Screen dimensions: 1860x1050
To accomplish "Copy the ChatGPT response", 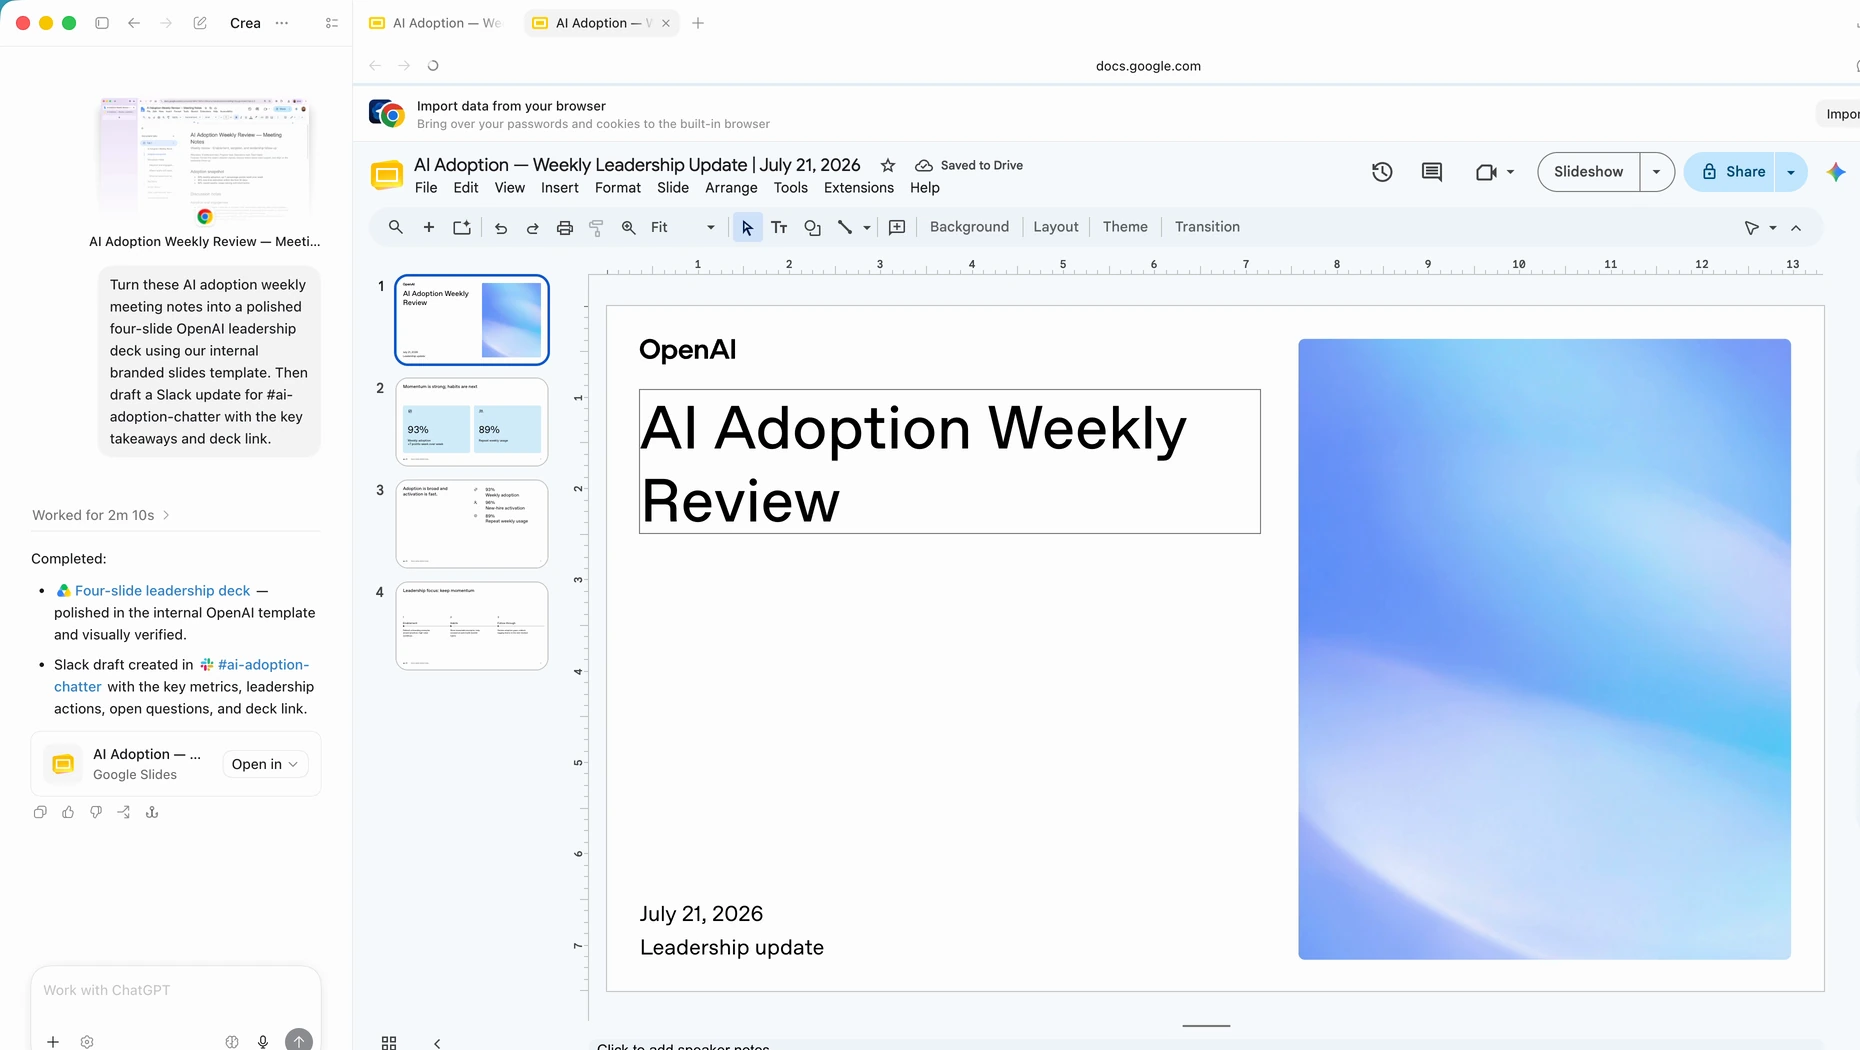I will point(40,812).
